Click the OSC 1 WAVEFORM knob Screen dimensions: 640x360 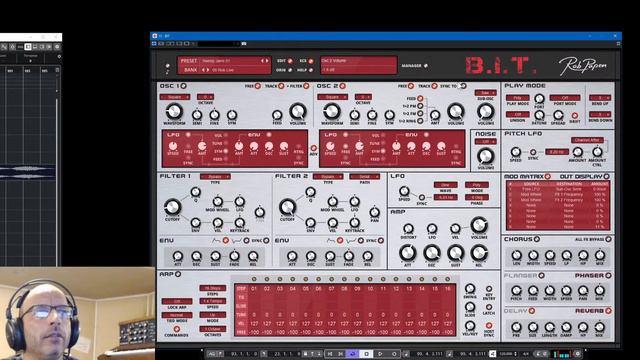(174, 111)
